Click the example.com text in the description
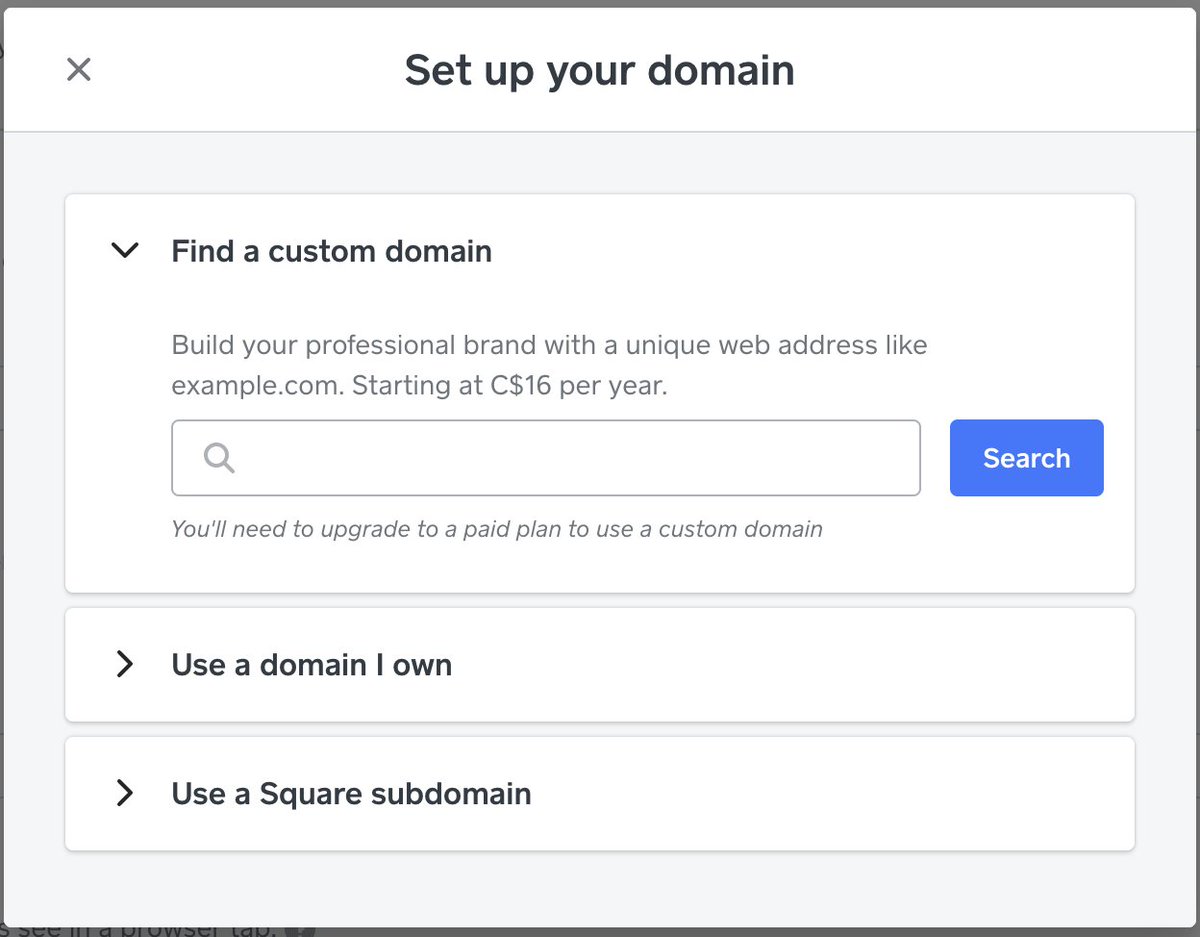This screenshot has width=1200, height=937. tap(256, 386)
